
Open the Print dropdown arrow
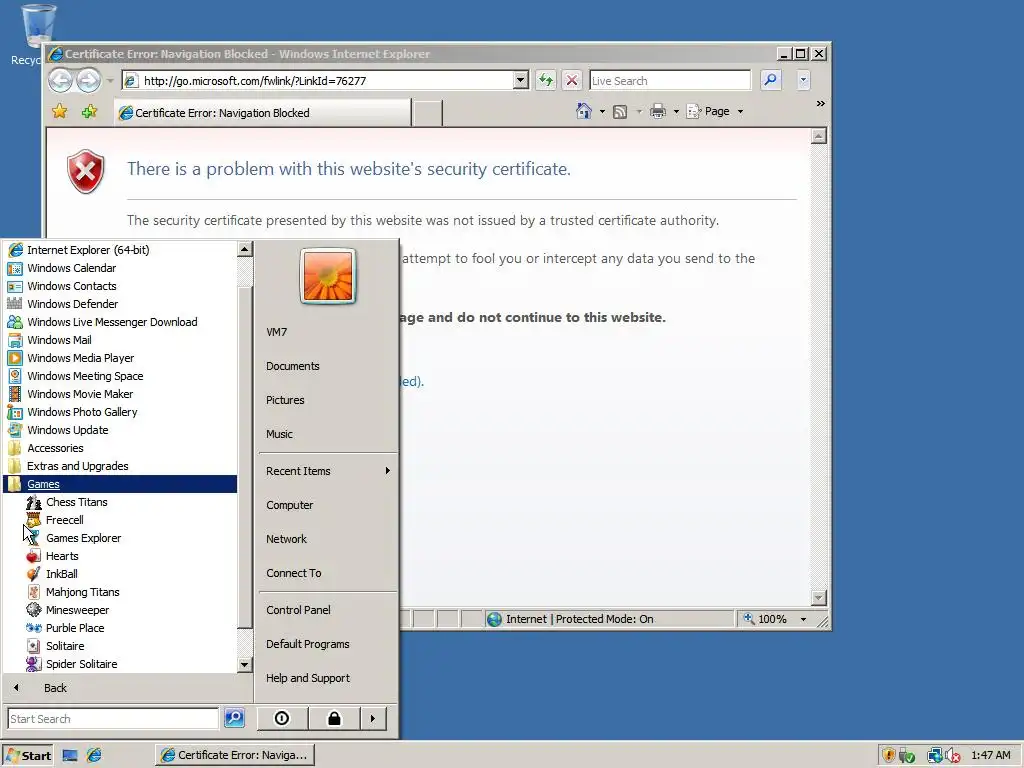[x=676, y=112]
